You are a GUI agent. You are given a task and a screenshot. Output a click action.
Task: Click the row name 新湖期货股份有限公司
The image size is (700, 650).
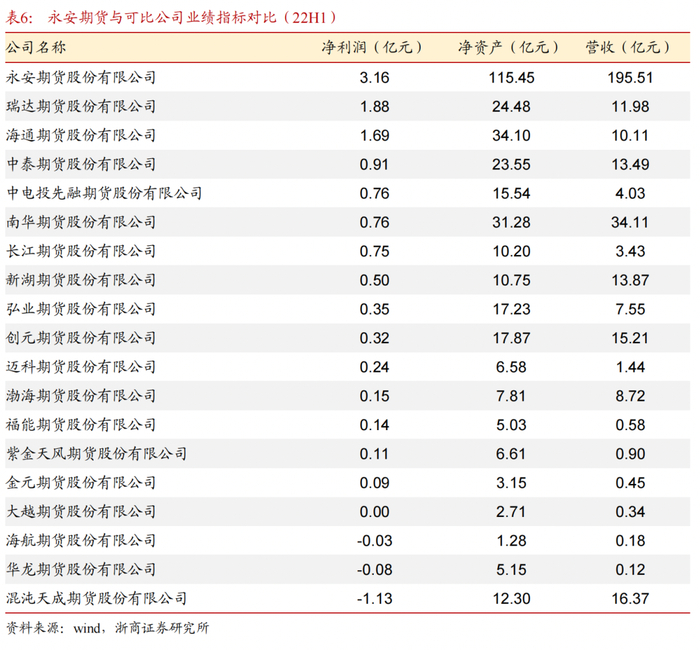point(81,280)
